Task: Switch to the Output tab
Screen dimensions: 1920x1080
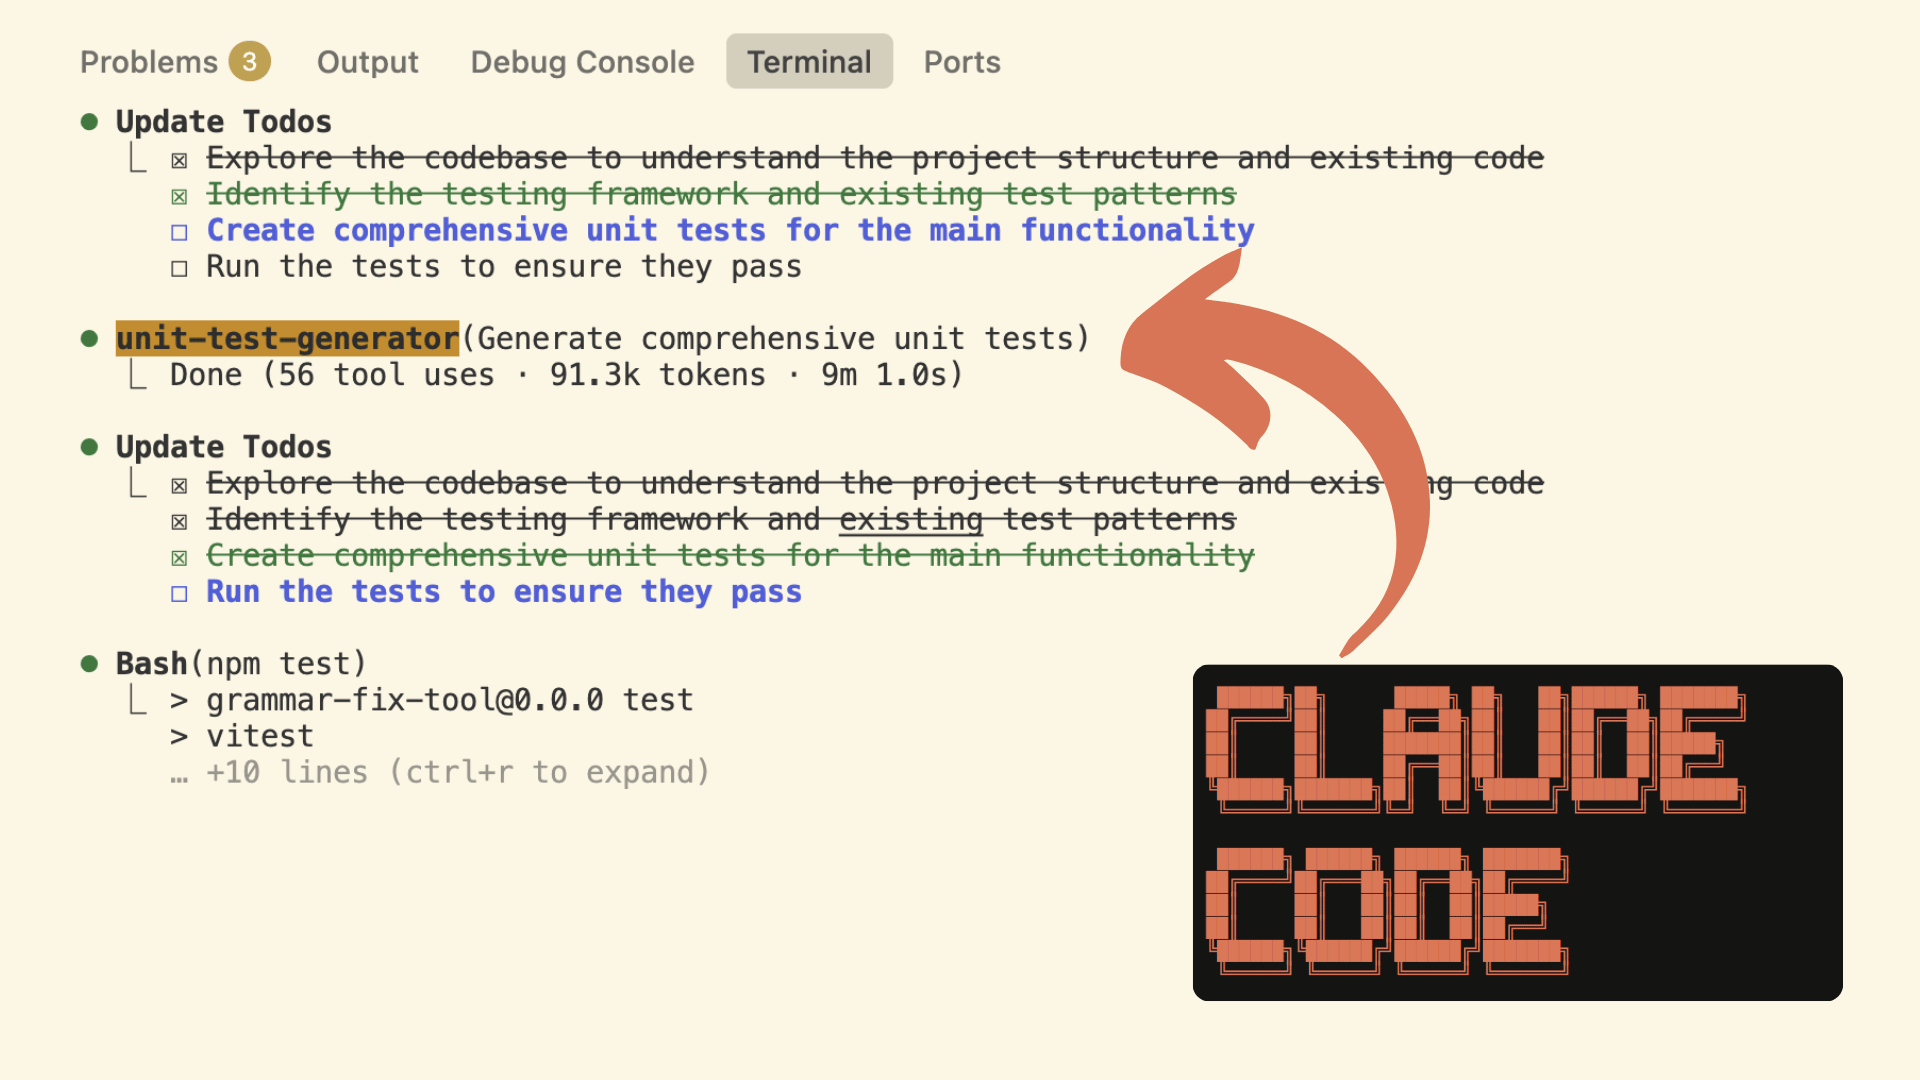Action: click(x=367, y=62)
